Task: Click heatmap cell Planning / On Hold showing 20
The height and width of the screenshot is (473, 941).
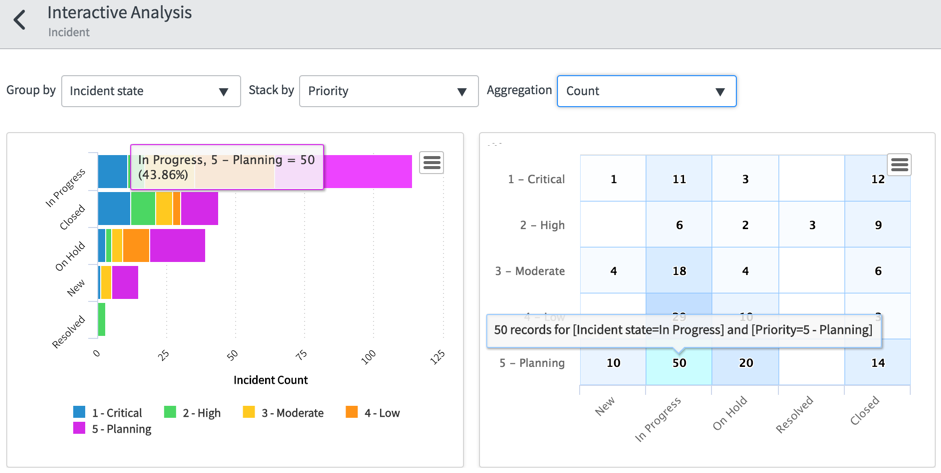Action: tap(745, 363)
